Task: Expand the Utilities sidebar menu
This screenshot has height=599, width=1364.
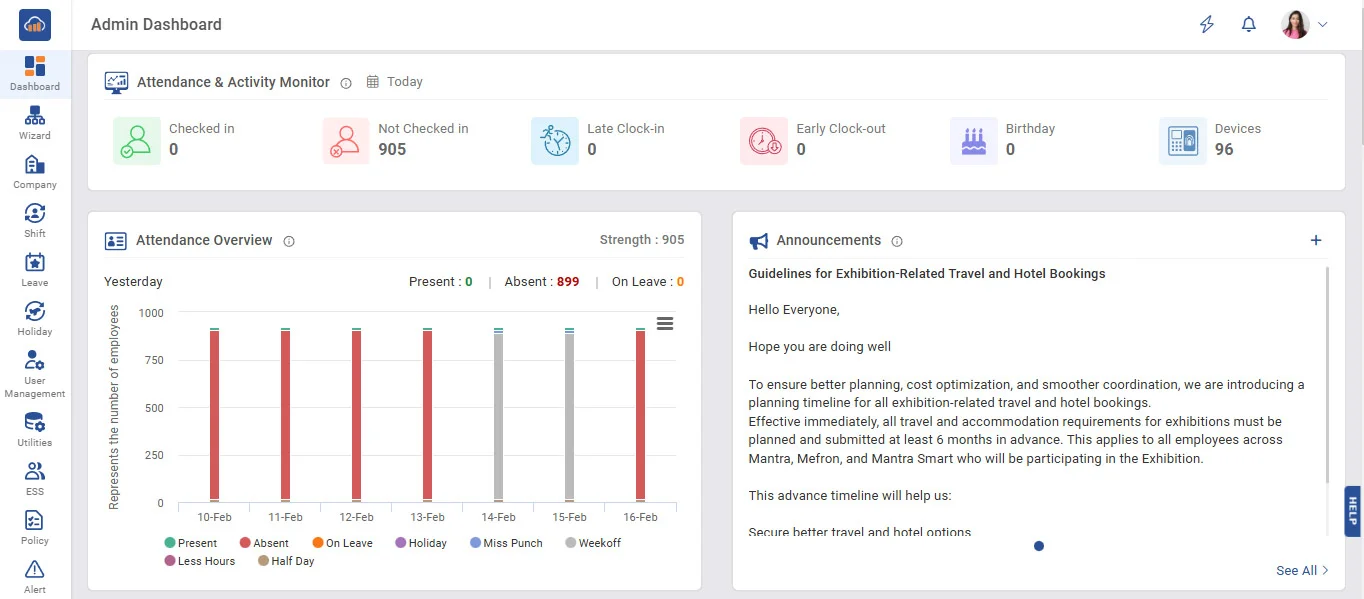Action: [x=35, y=428]
